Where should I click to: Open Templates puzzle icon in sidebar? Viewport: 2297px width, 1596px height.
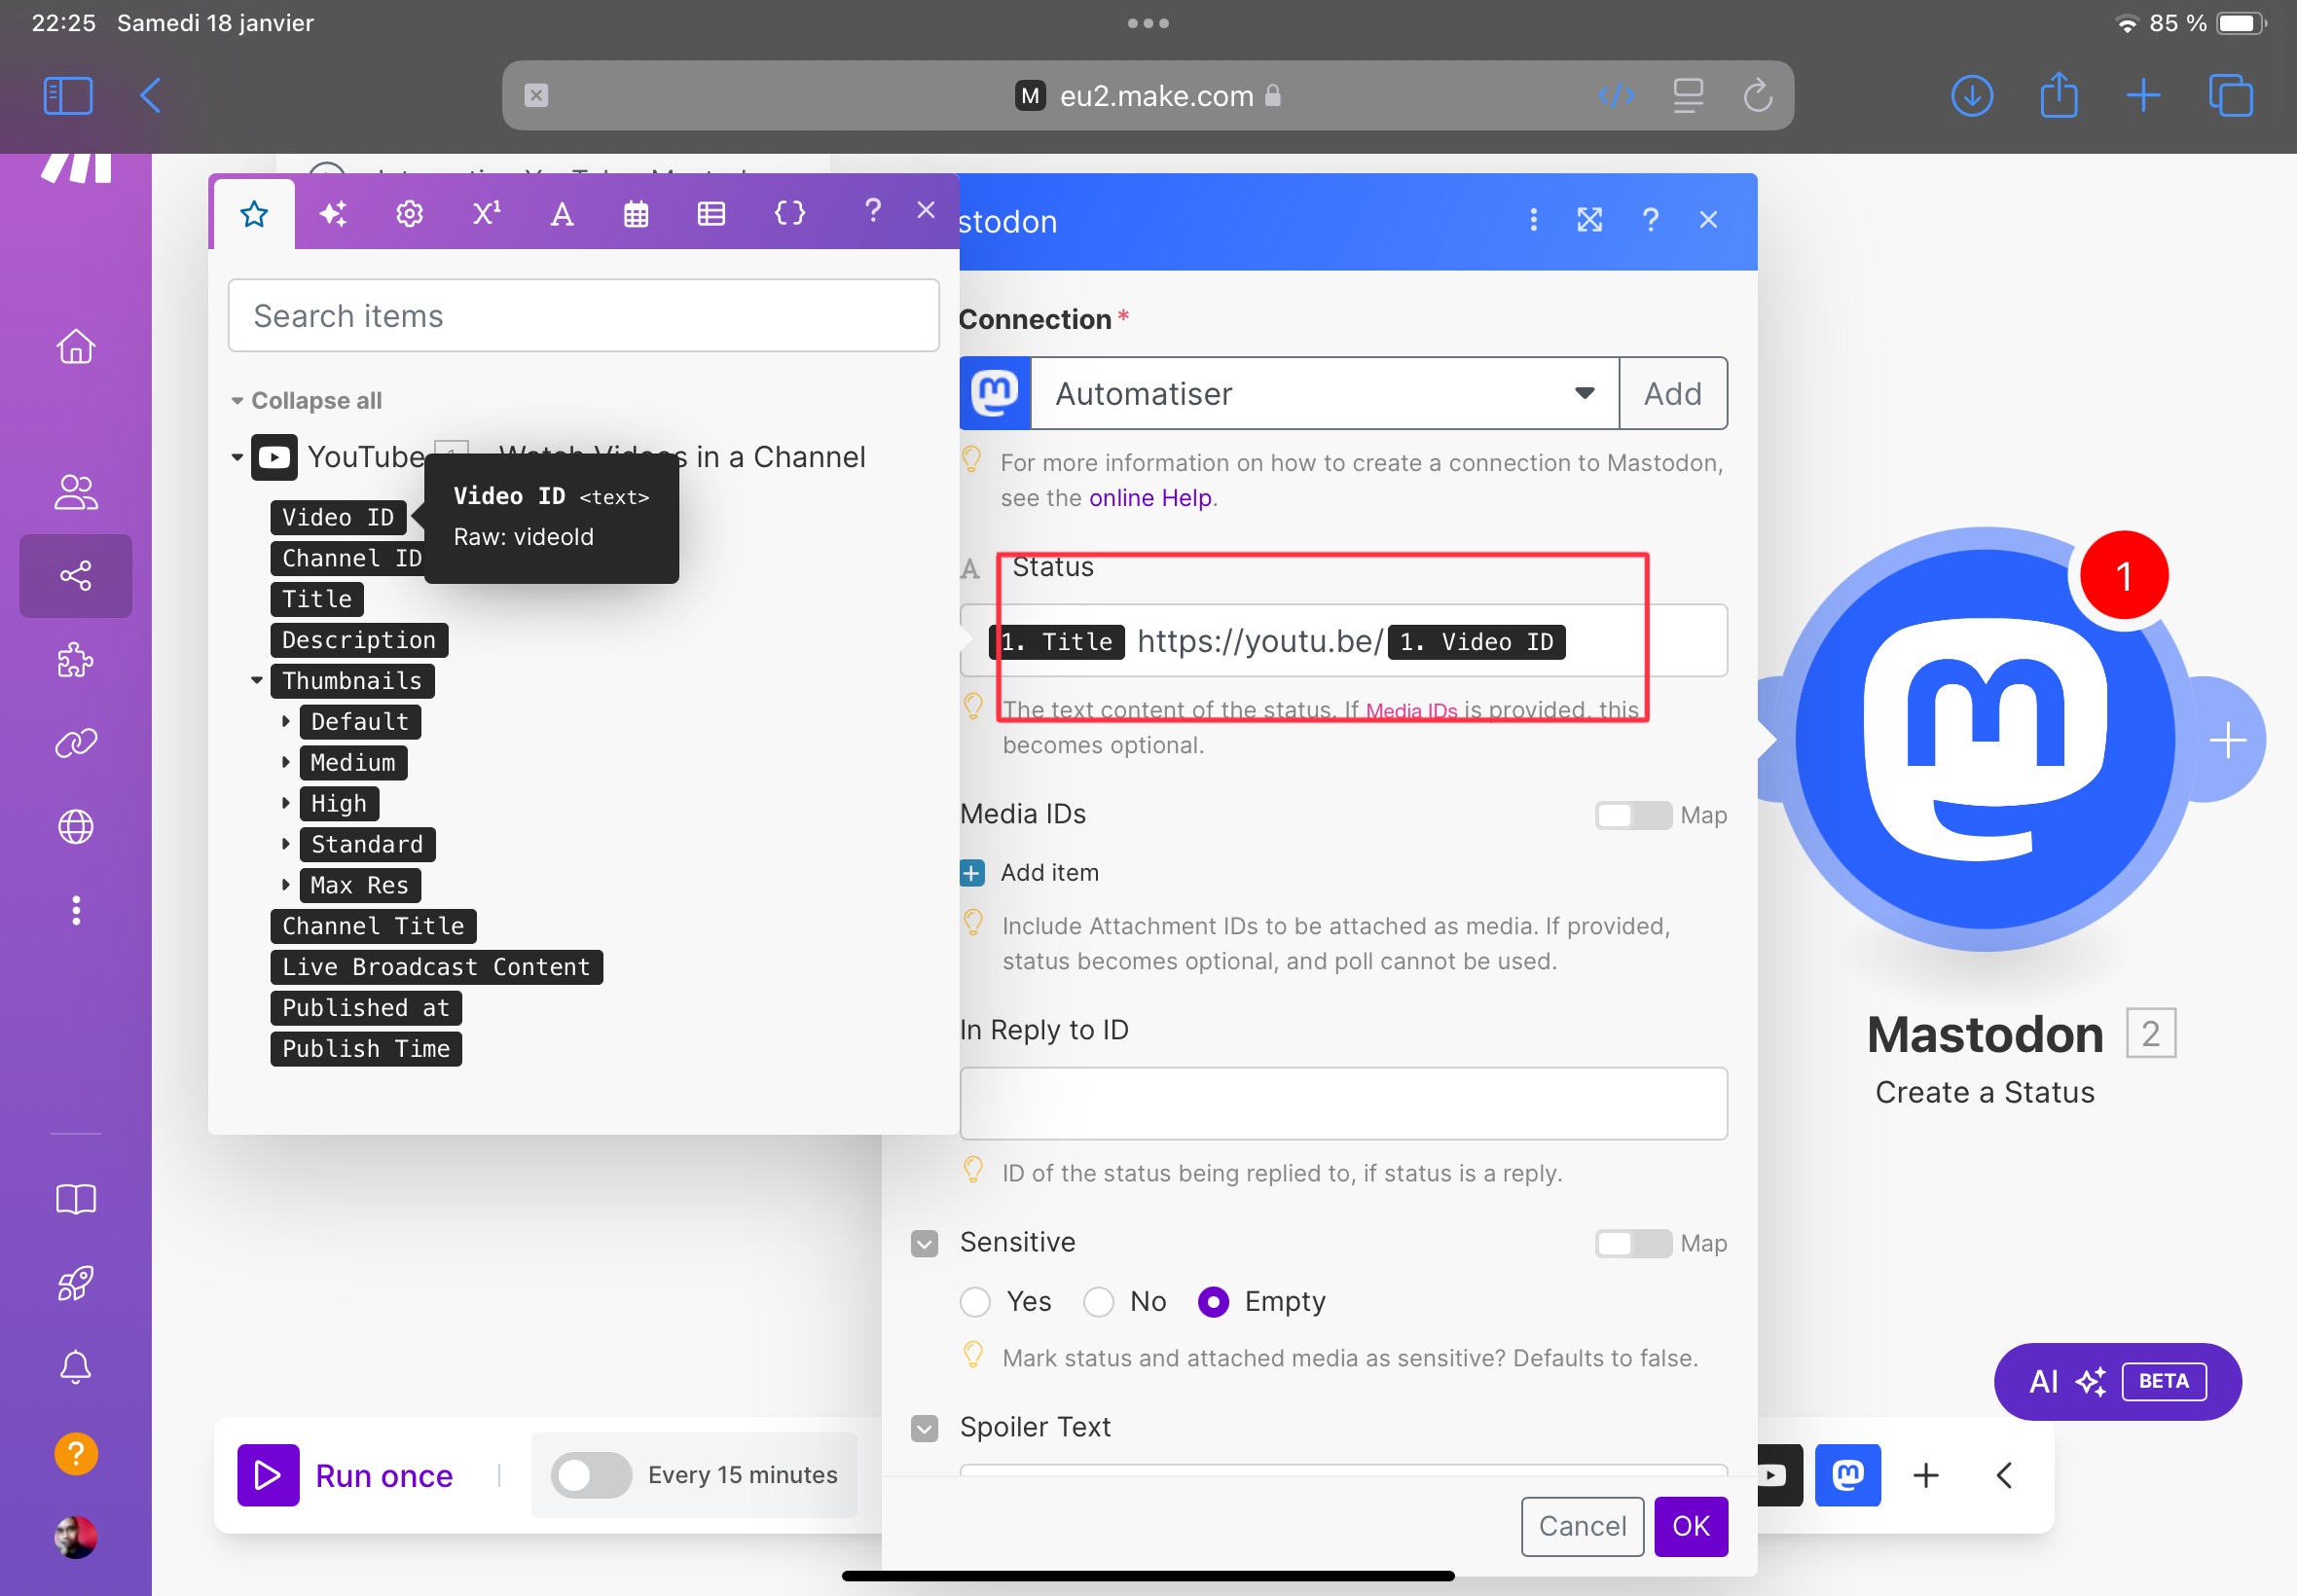pyautogui.click(x=76, y=660)
